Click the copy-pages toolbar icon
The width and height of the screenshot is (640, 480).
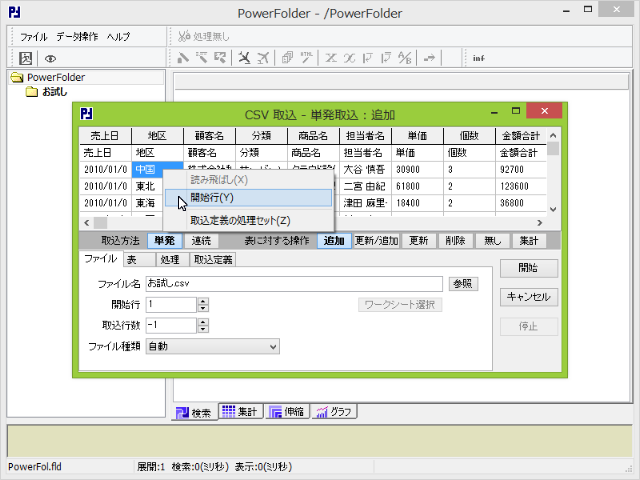pyautogui.click(x=287, y=58)
